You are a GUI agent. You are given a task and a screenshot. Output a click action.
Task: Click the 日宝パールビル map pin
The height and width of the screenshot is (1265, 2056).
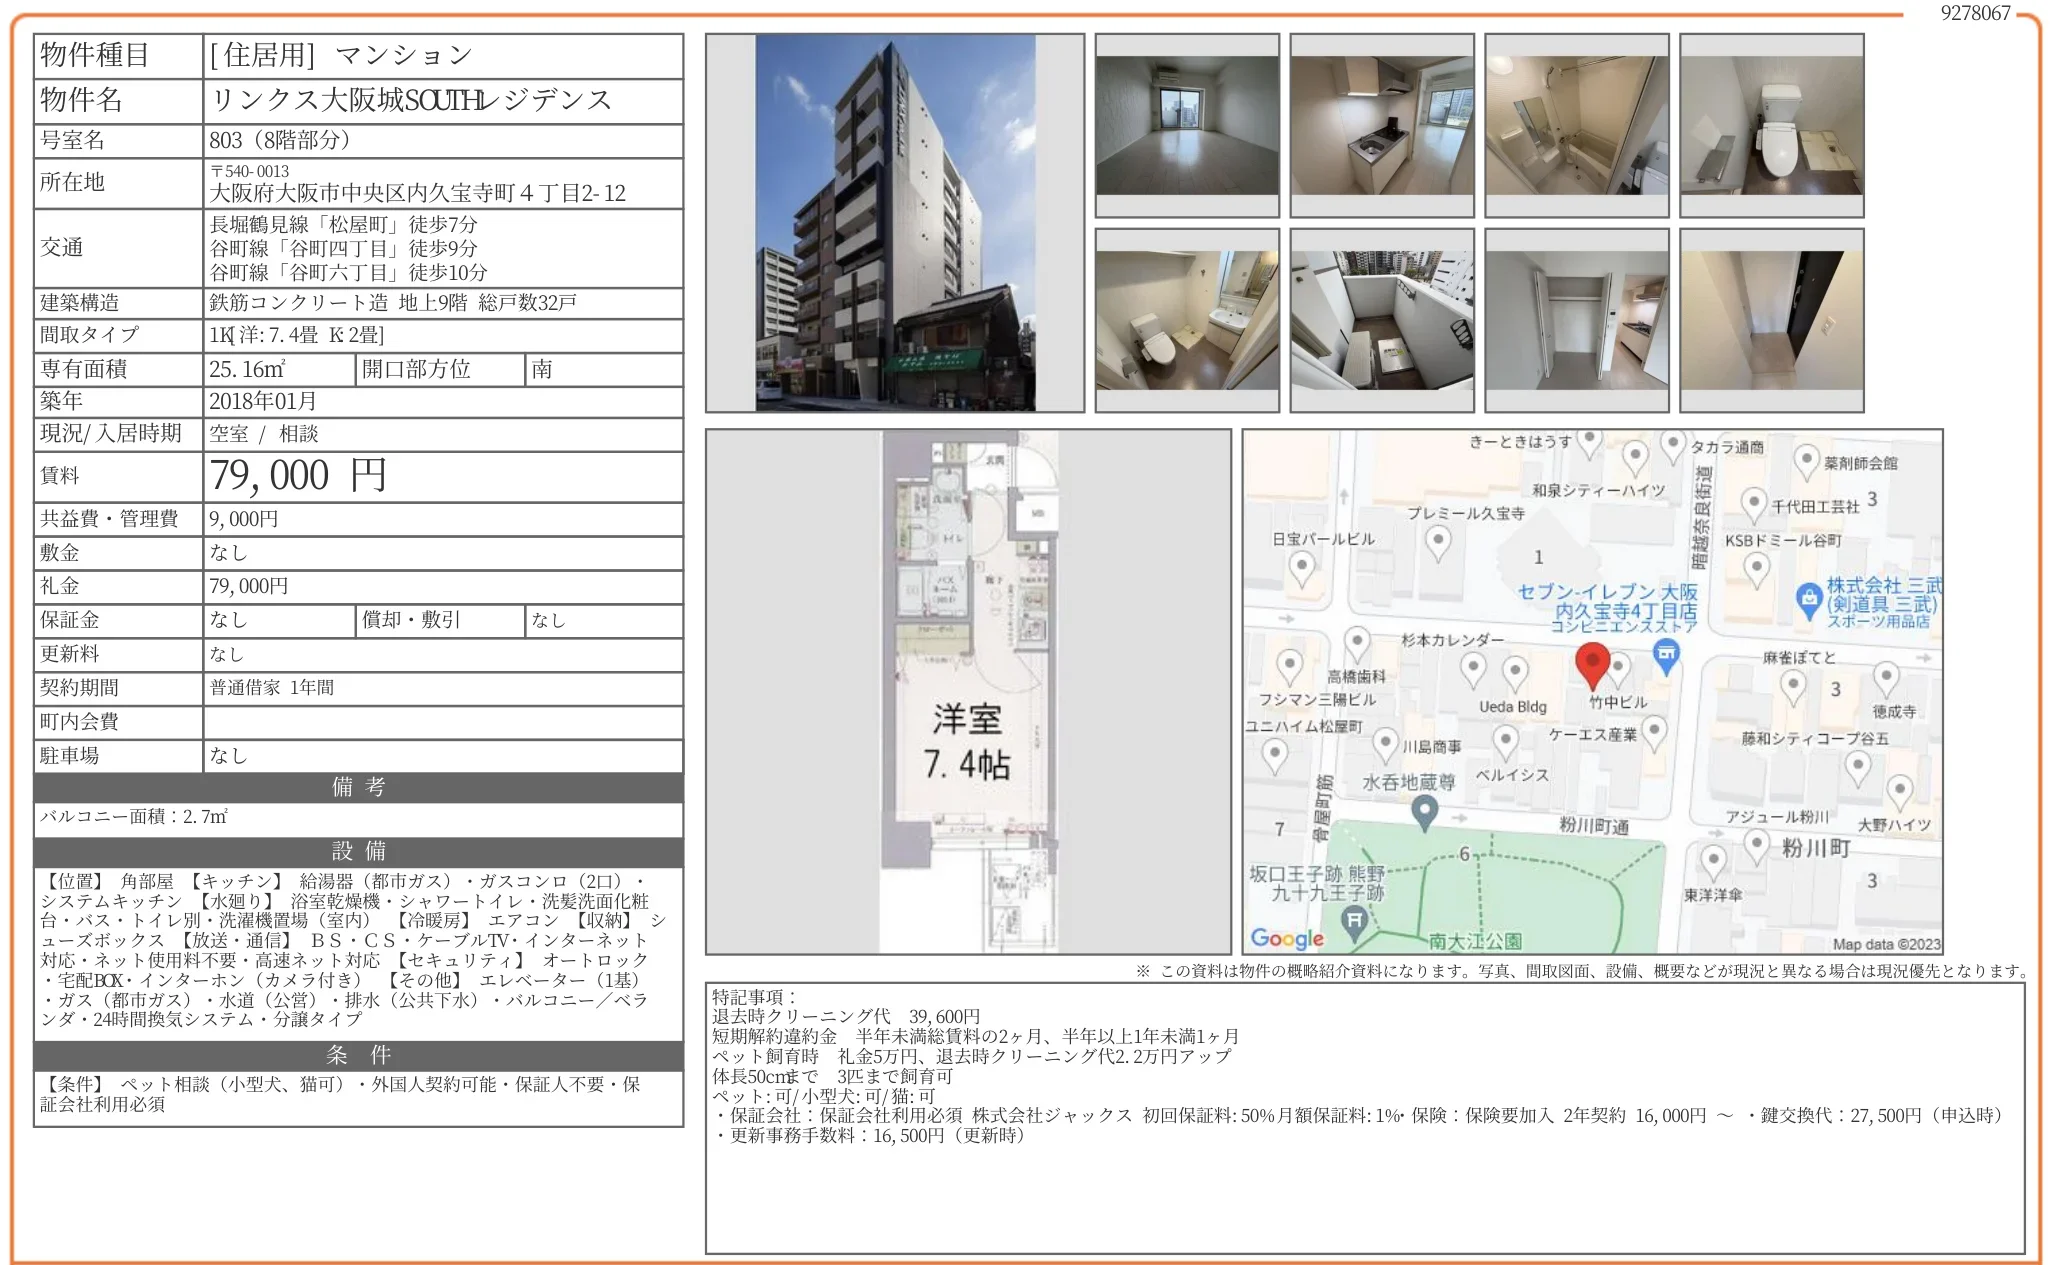(x=1302, y=568)
